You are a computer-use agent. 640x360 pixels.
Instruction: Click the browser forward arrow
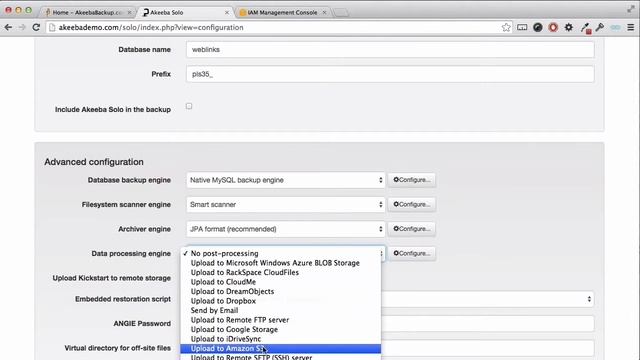tap(22, 27)
